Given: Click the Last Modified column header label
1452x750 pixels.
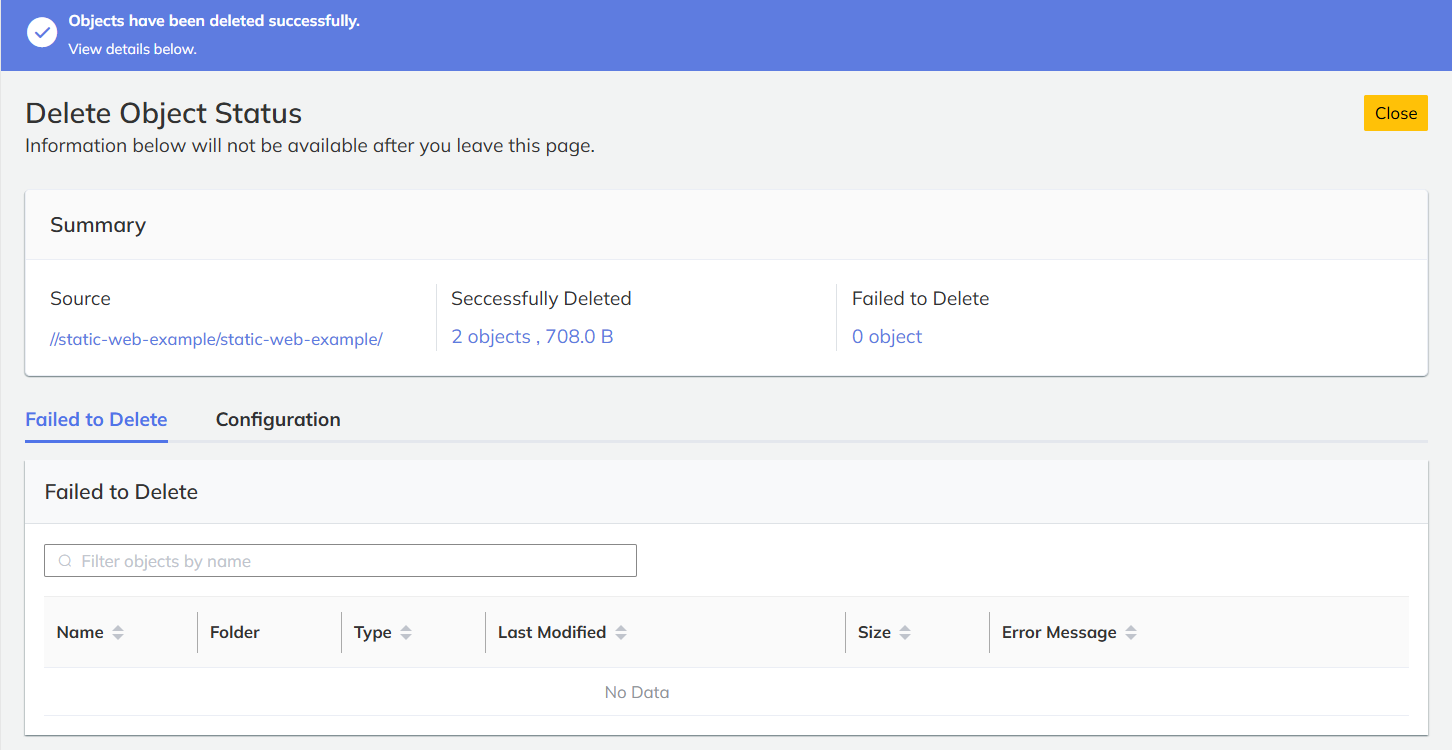Looking at the screenshot, I should (552, 633).
